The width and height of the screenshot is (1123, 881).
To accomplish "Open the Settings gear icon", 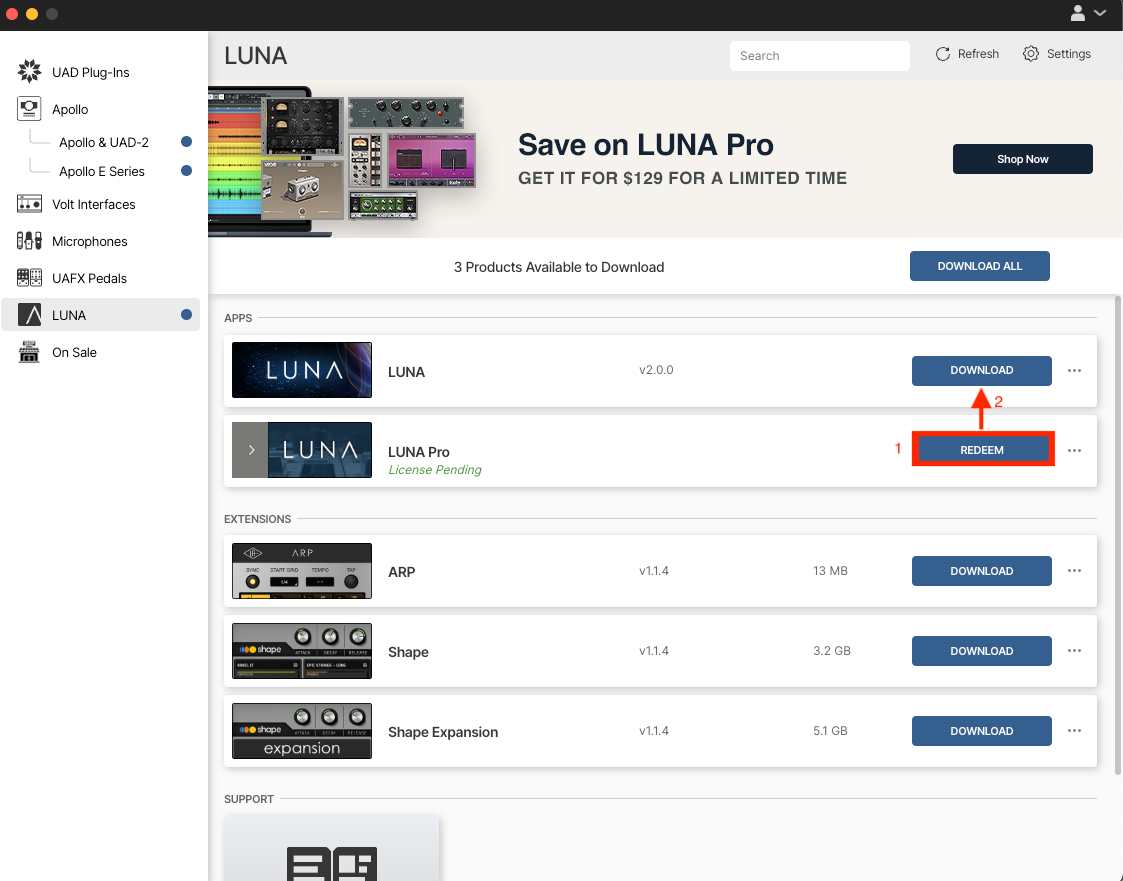I will coord(1031,54).
